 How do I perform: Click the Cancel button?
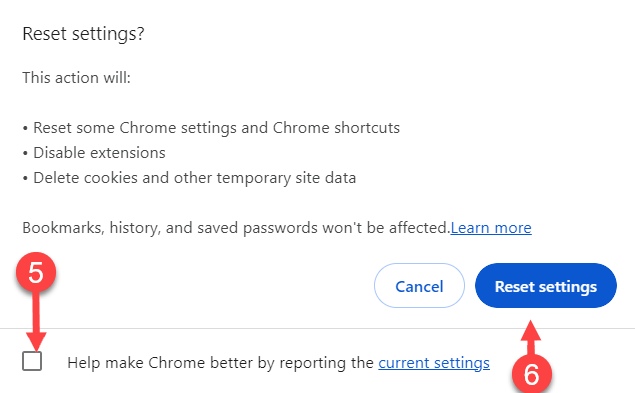pyautogui.click(x=419, y=286)
